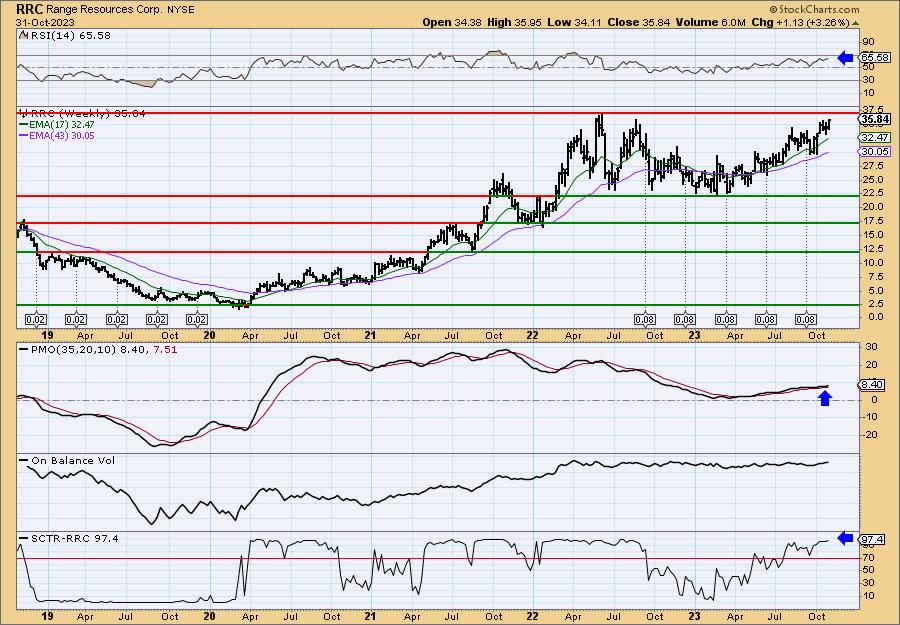900x625 pixels.
Task: Click the Volume 6.0M value
Action: [x=711, y=22]
